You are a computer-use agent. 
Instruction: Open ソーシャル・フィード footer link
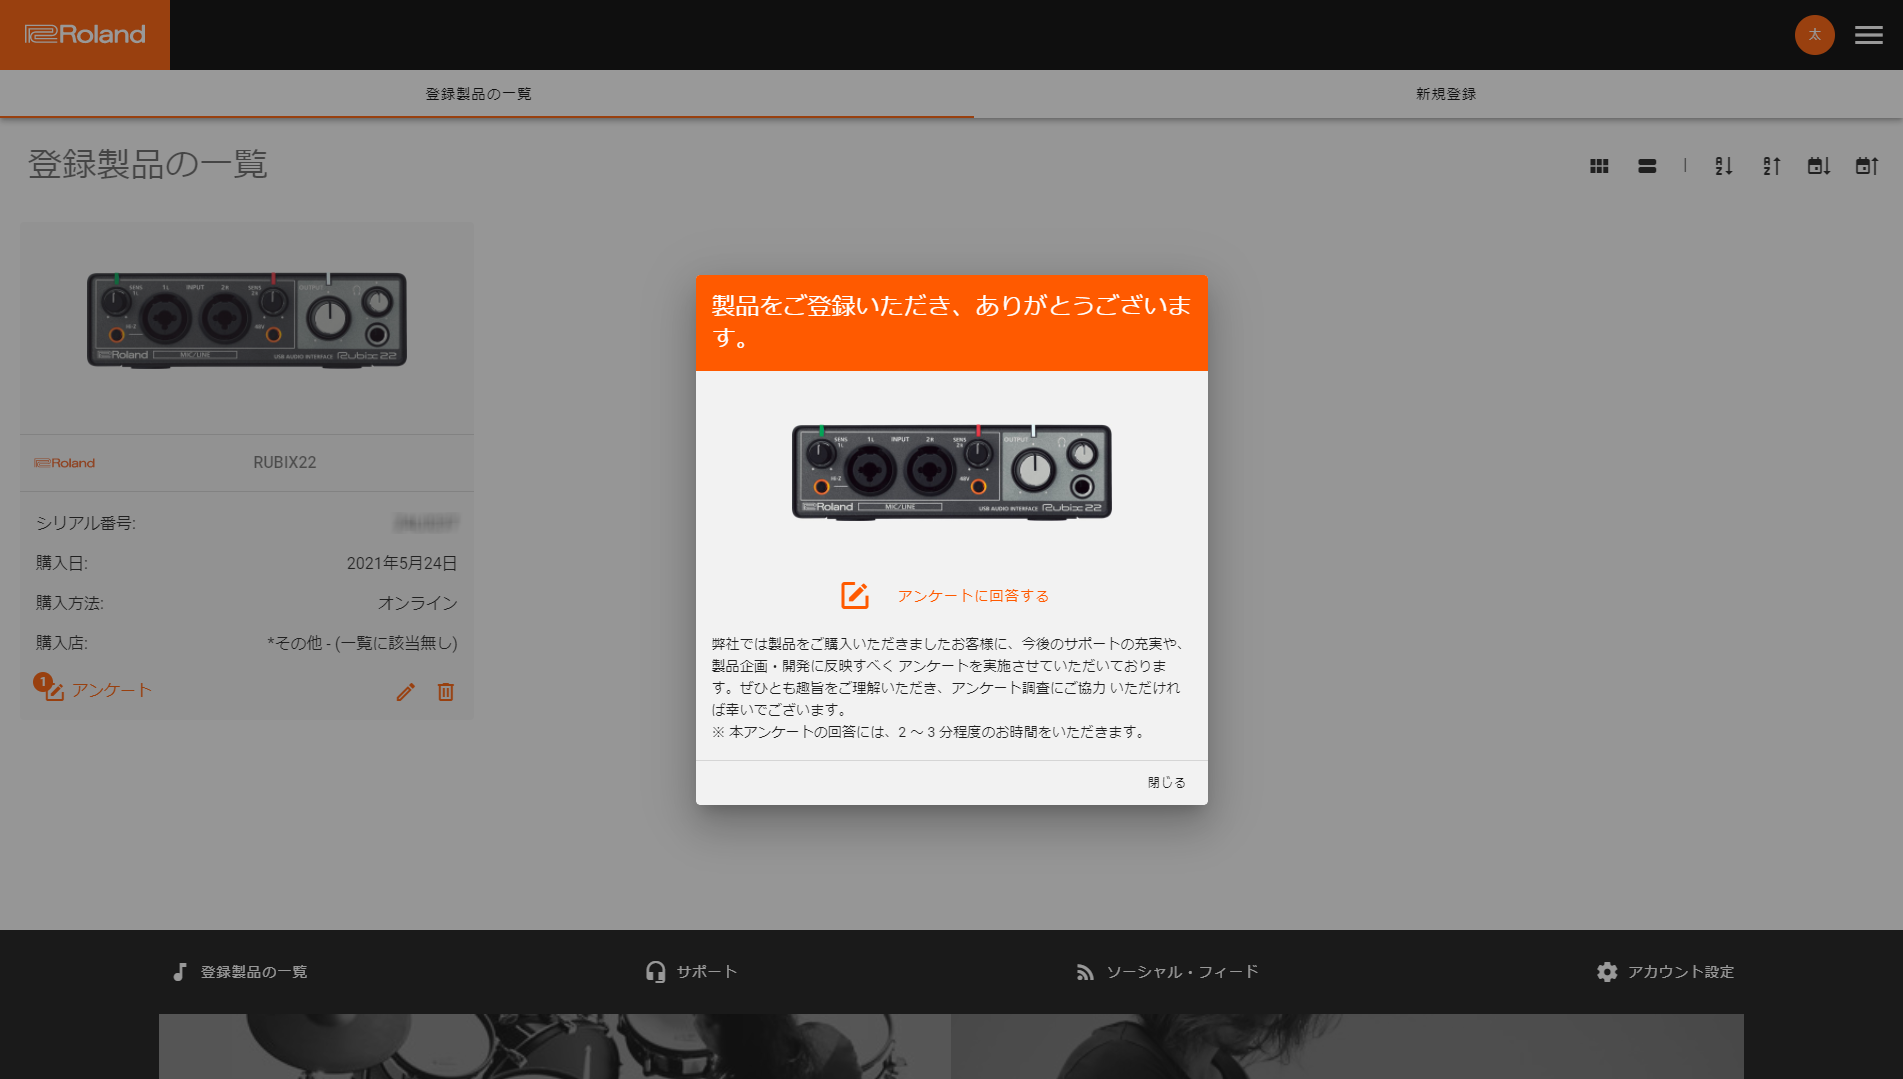click(x=1182, y=972)
